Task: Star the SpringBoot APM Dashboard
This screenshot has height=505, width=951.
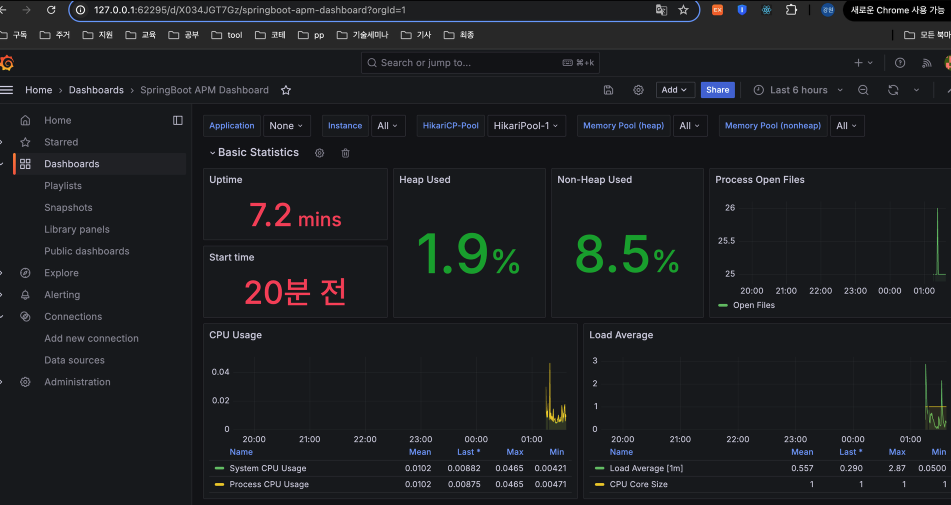Action: click(286, 90)
